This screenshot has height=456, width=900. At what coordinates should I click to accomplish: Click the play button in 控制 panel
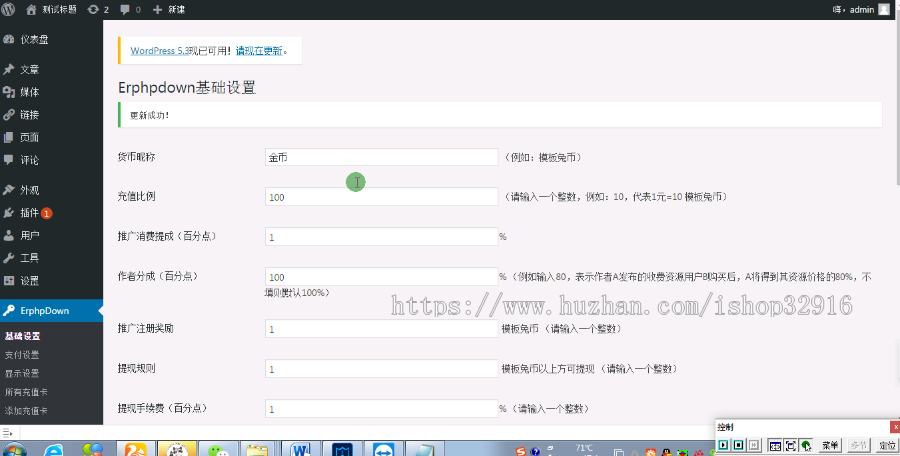[x=723, y=445]
